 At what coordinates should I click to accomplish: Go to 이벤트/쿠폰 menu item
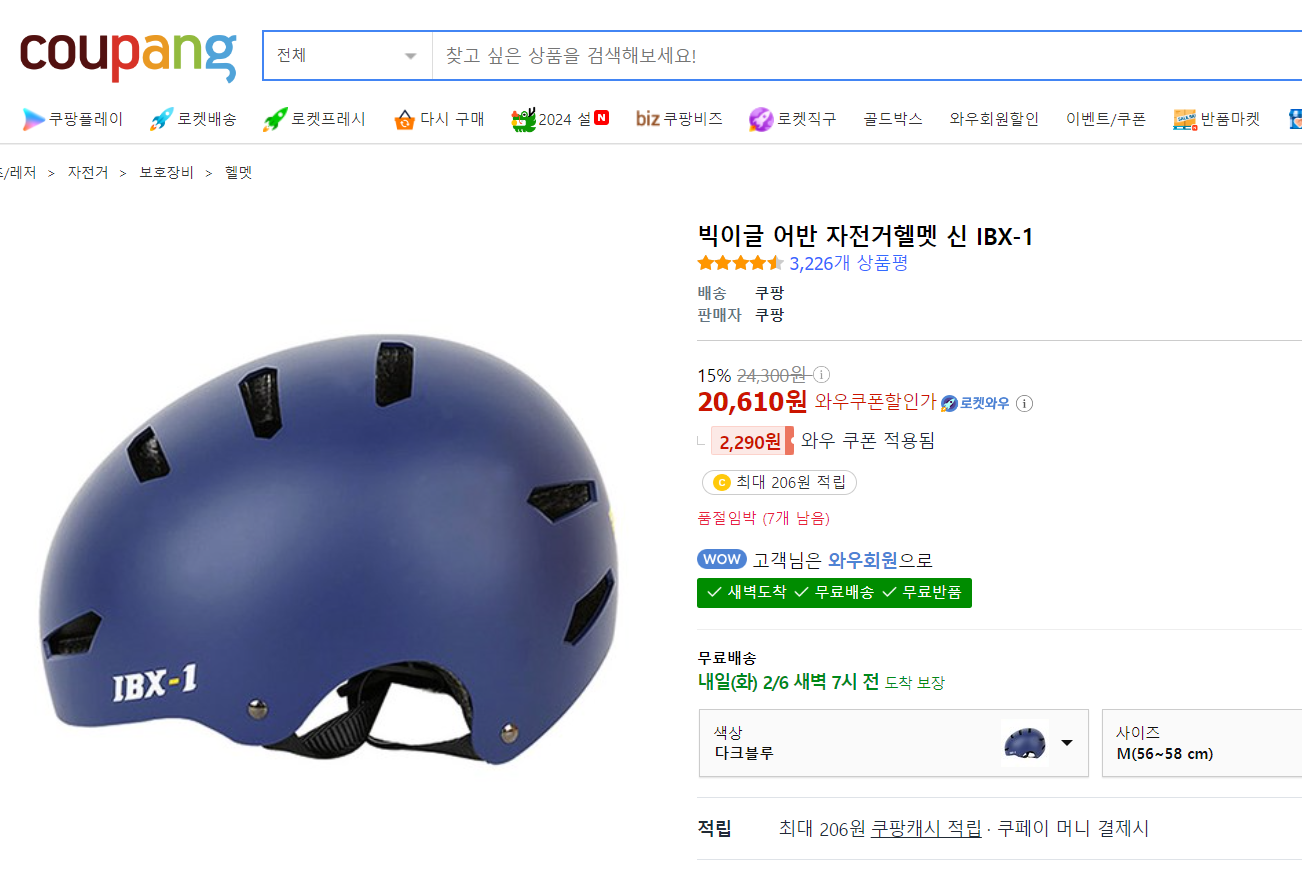[x=1106, y=119]
